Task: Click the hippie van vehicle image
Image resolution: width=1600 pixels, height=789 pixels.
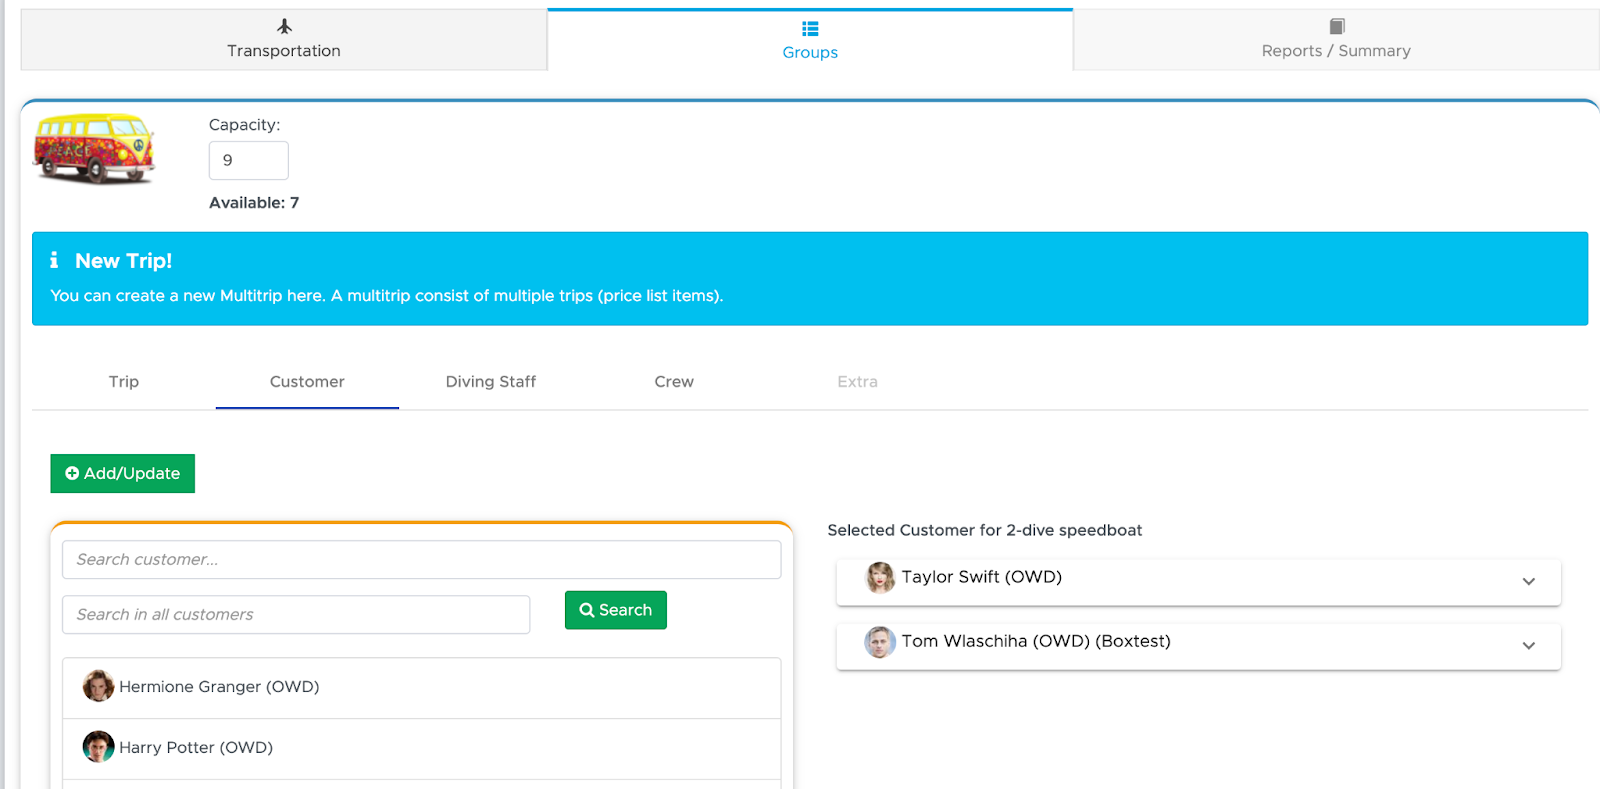Action: point(95,148)
